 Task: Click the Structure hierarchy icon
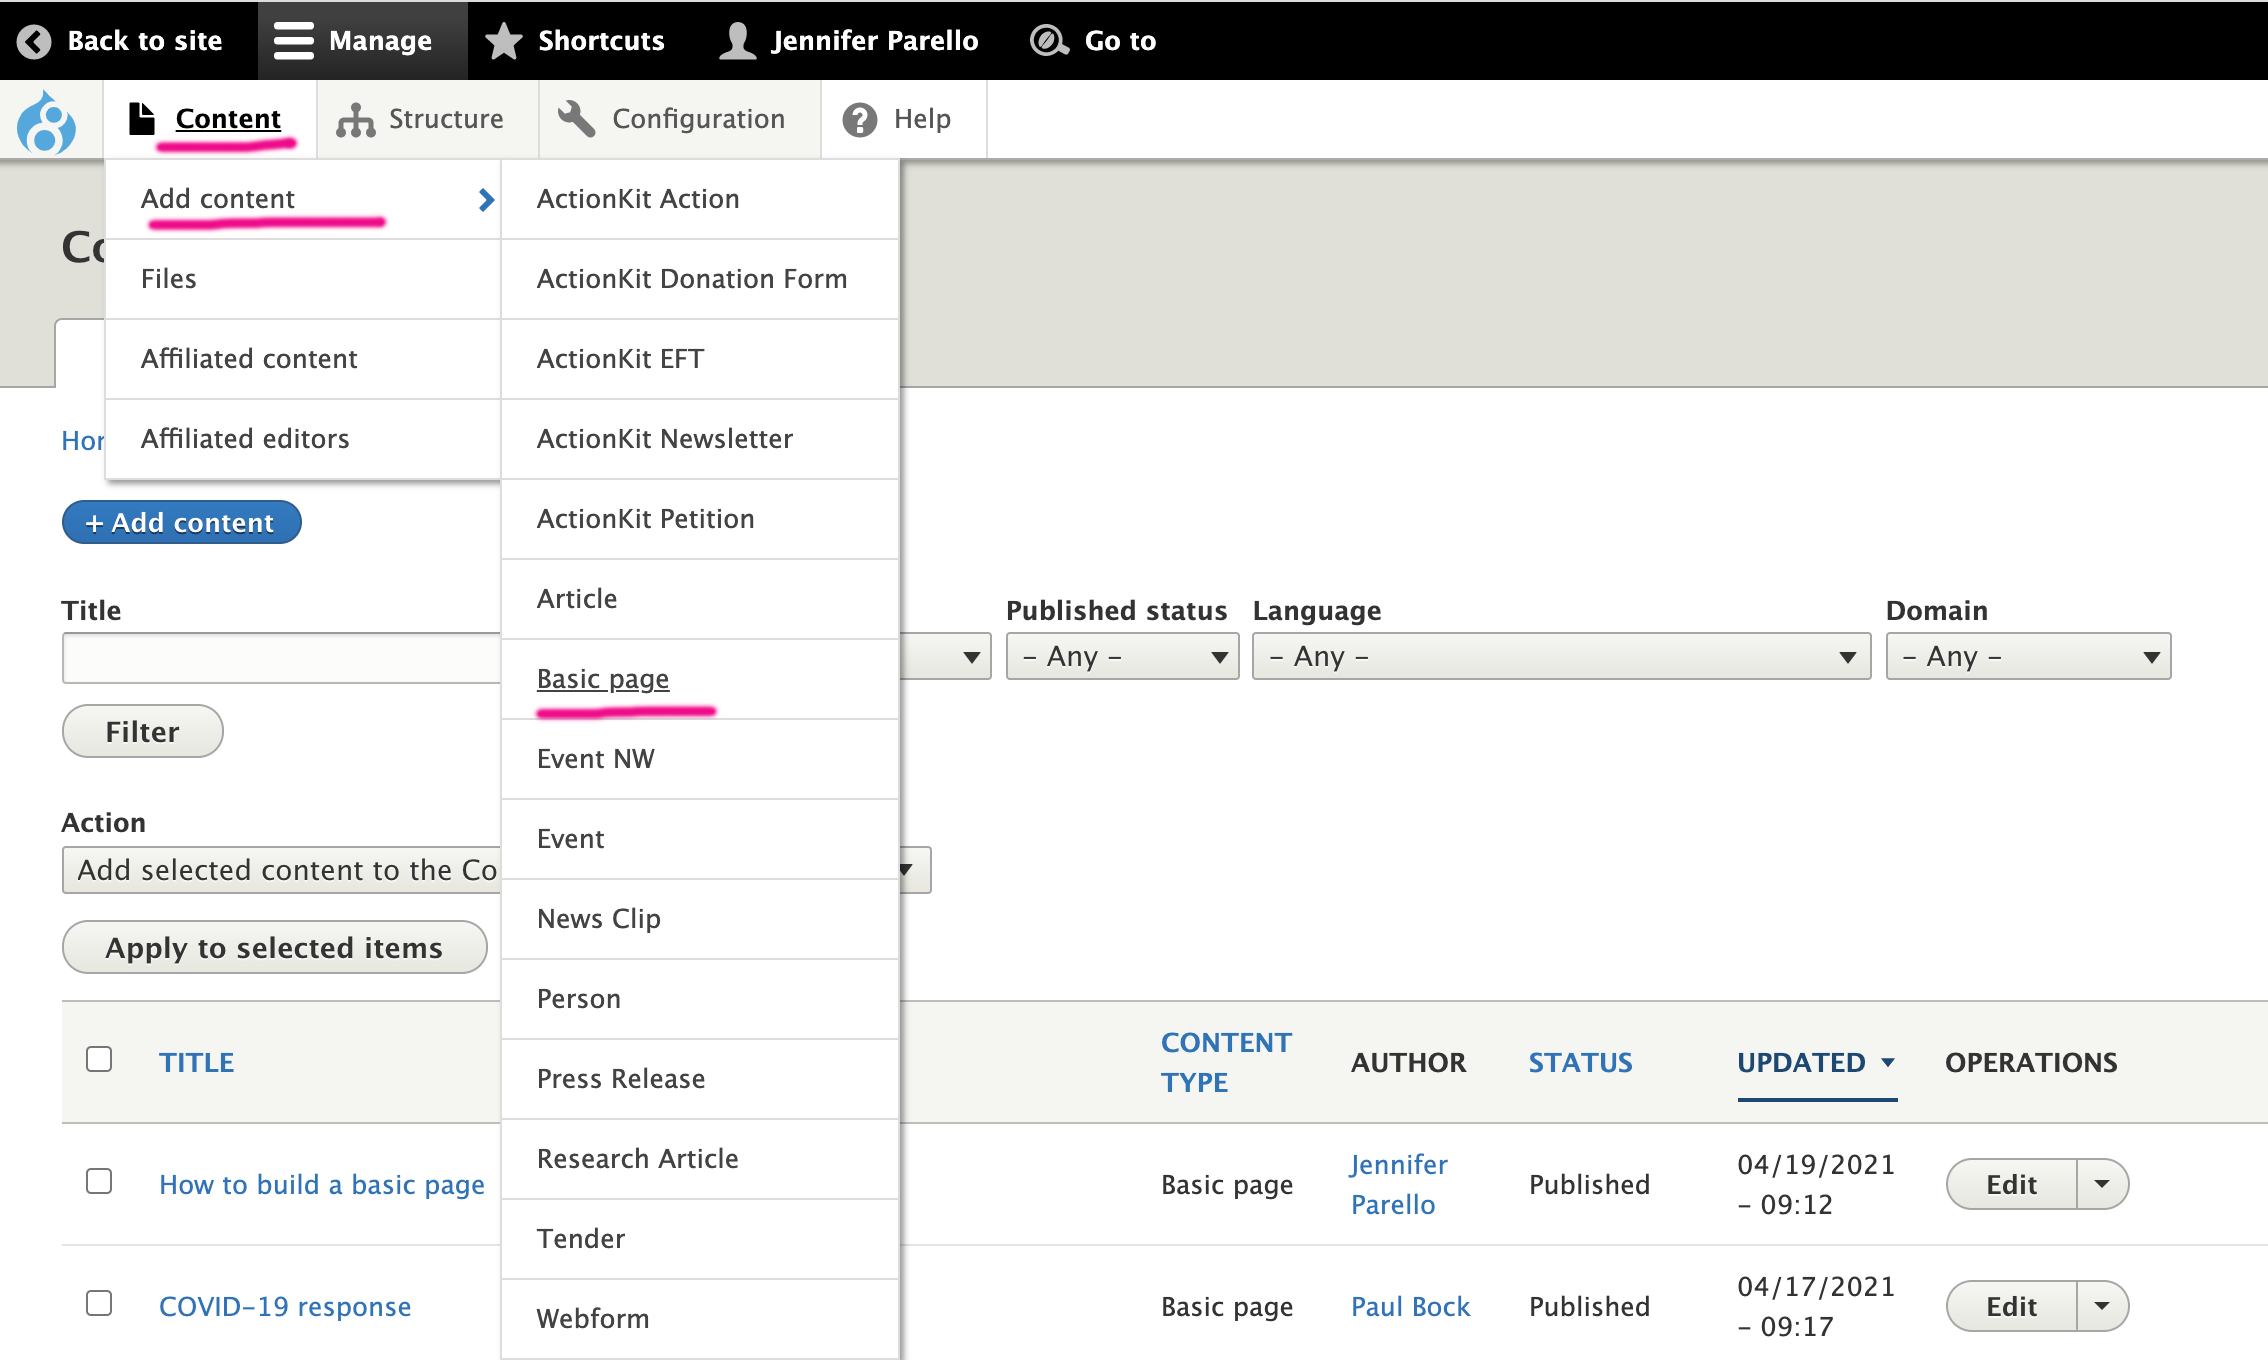pyautogui.click(x=355, y=120)
